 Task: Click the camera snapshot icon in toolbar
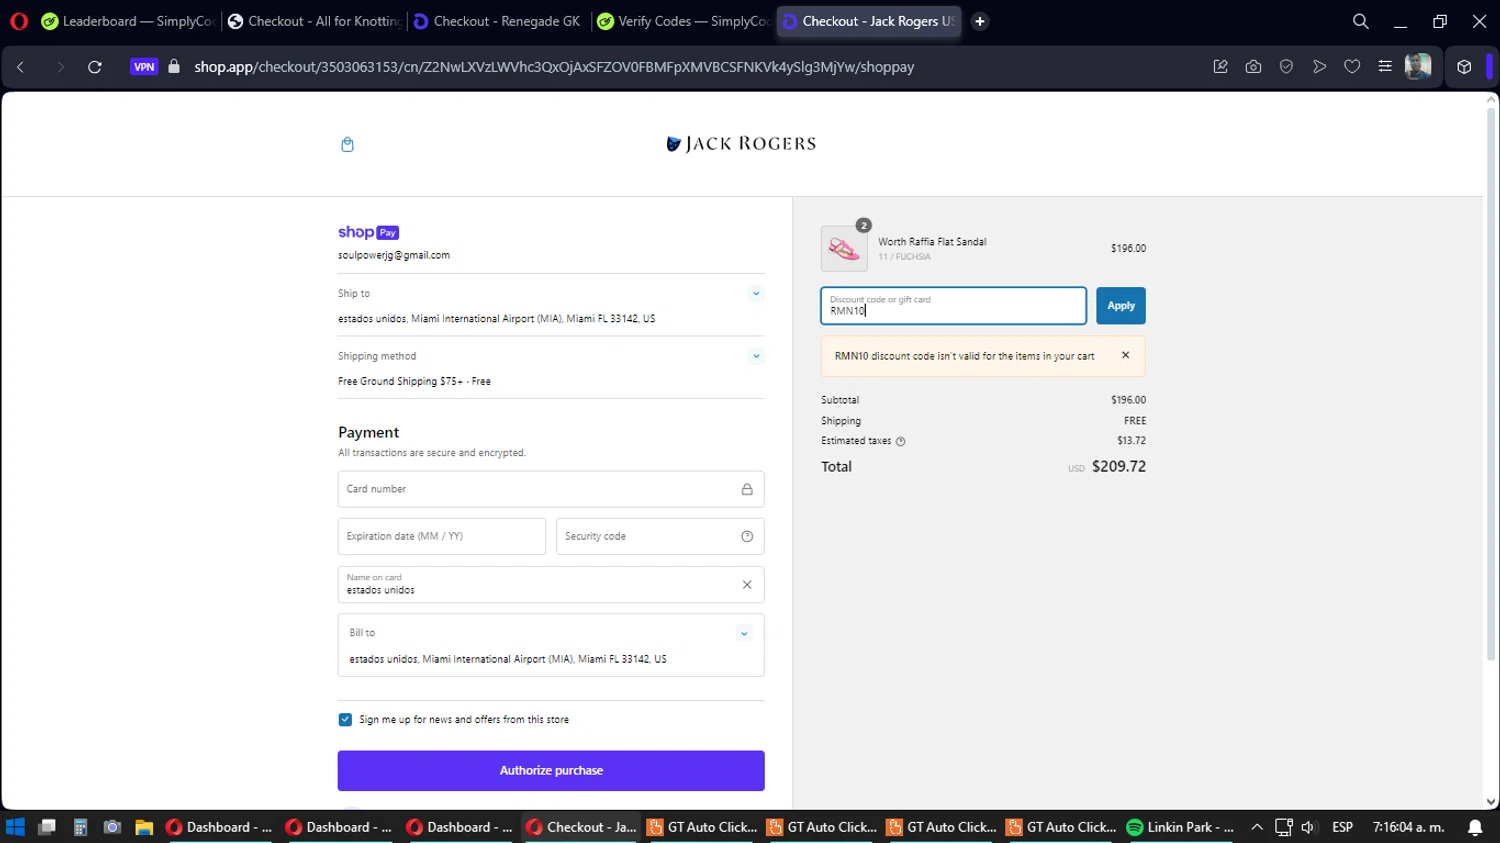1253,67
